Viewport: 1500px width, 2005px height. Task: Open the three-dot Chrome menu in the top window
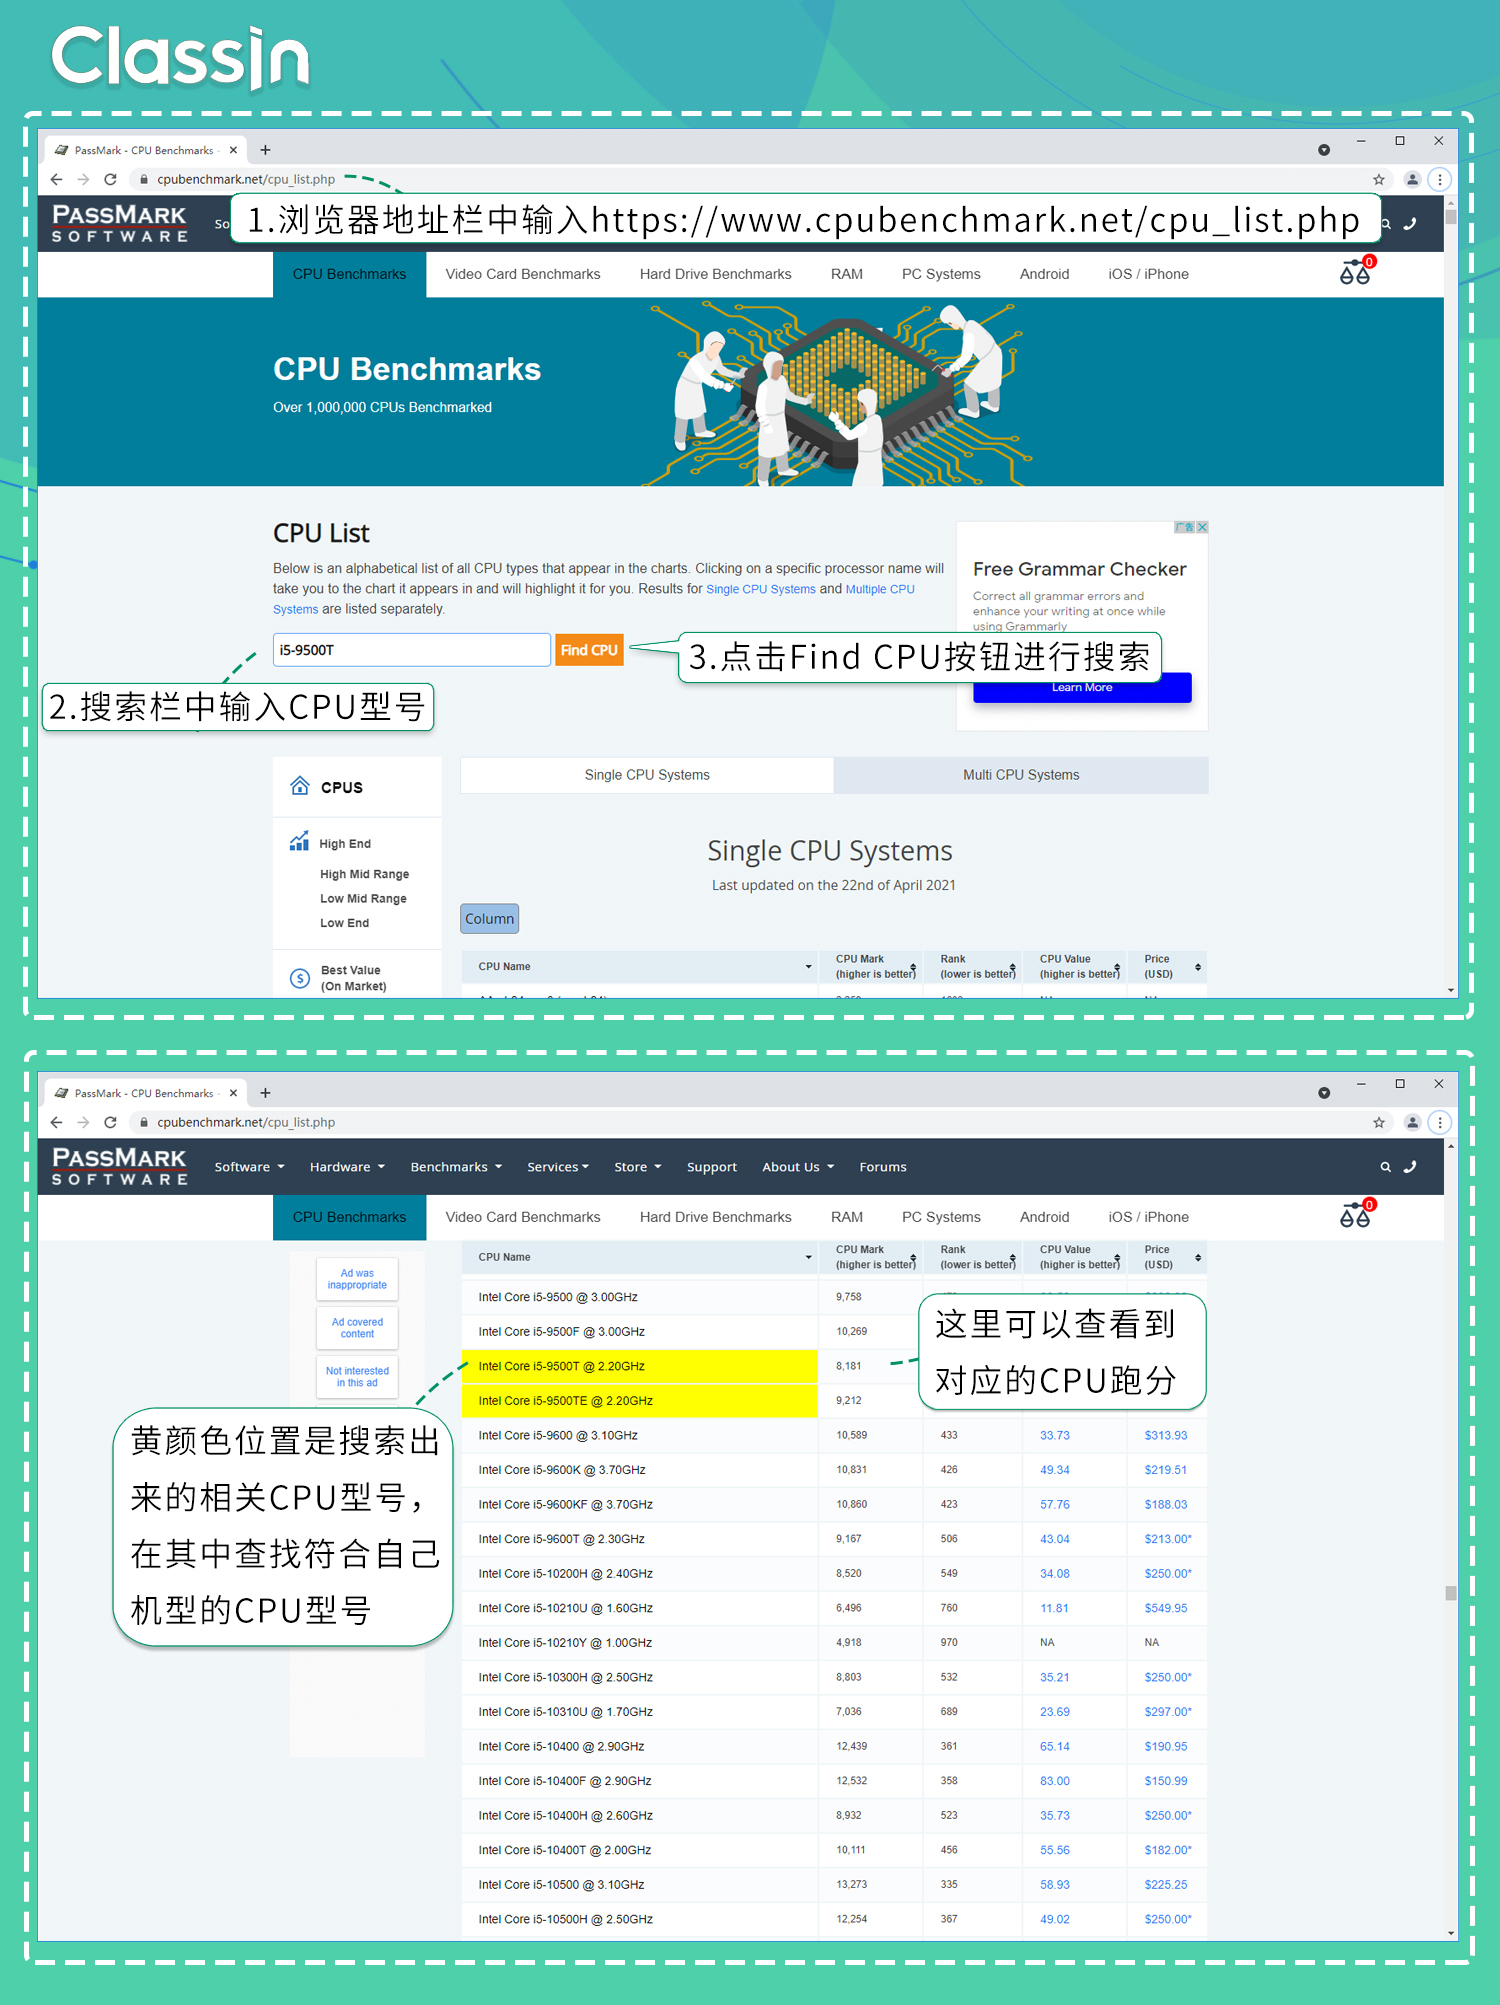point(1440,180)
